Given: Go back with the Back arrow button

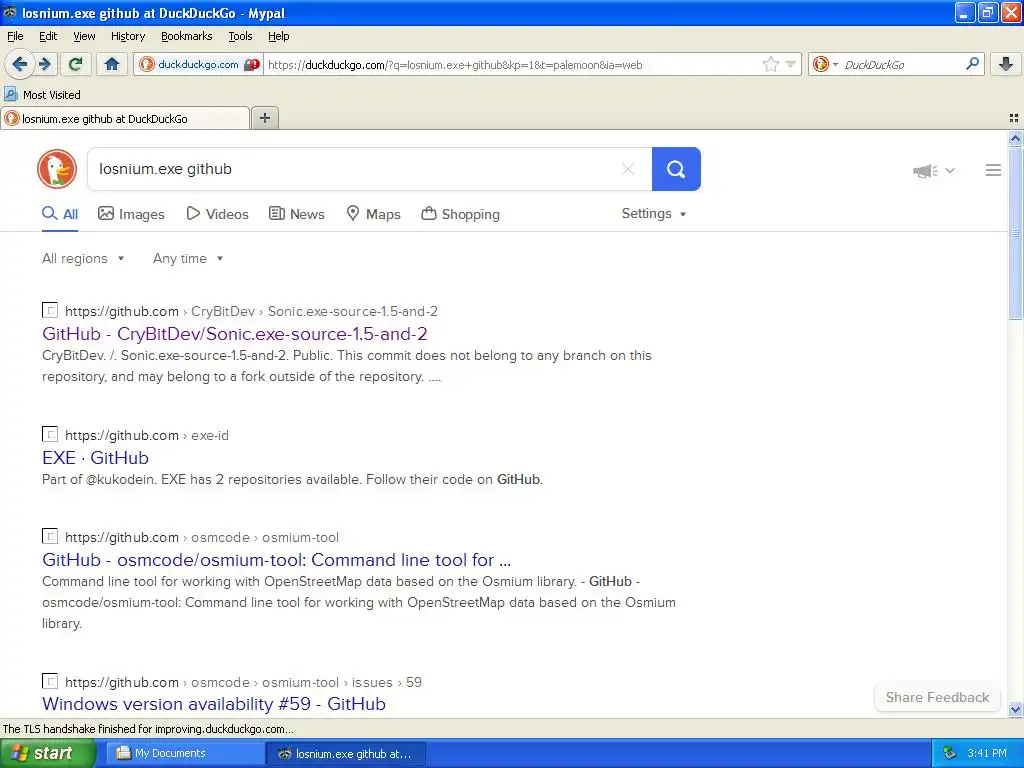Looking at the screenshot, I should (x=19, y=64).
